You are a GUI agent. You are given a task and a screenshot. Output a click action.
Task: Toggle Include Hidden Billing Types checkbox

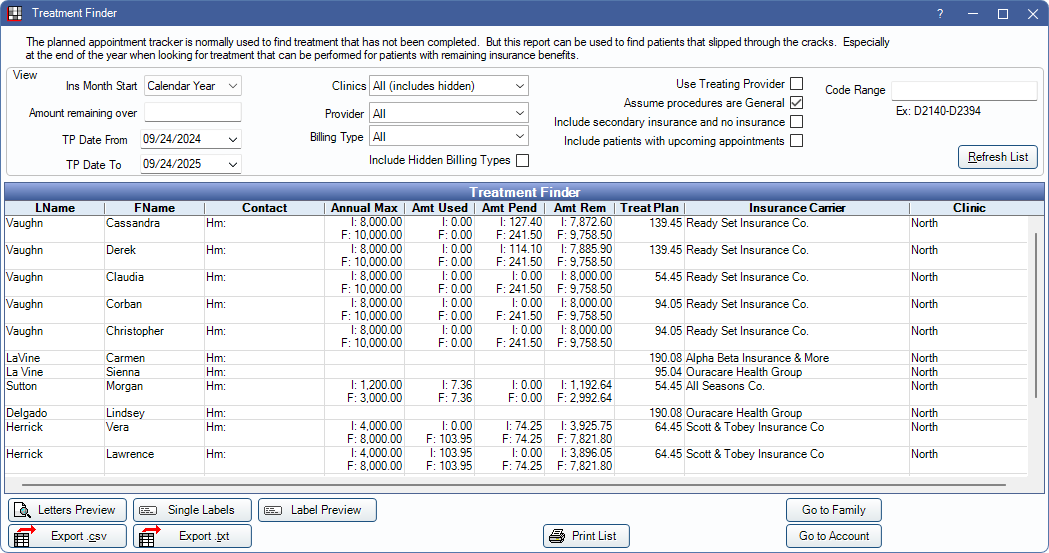tap(522, 160)
